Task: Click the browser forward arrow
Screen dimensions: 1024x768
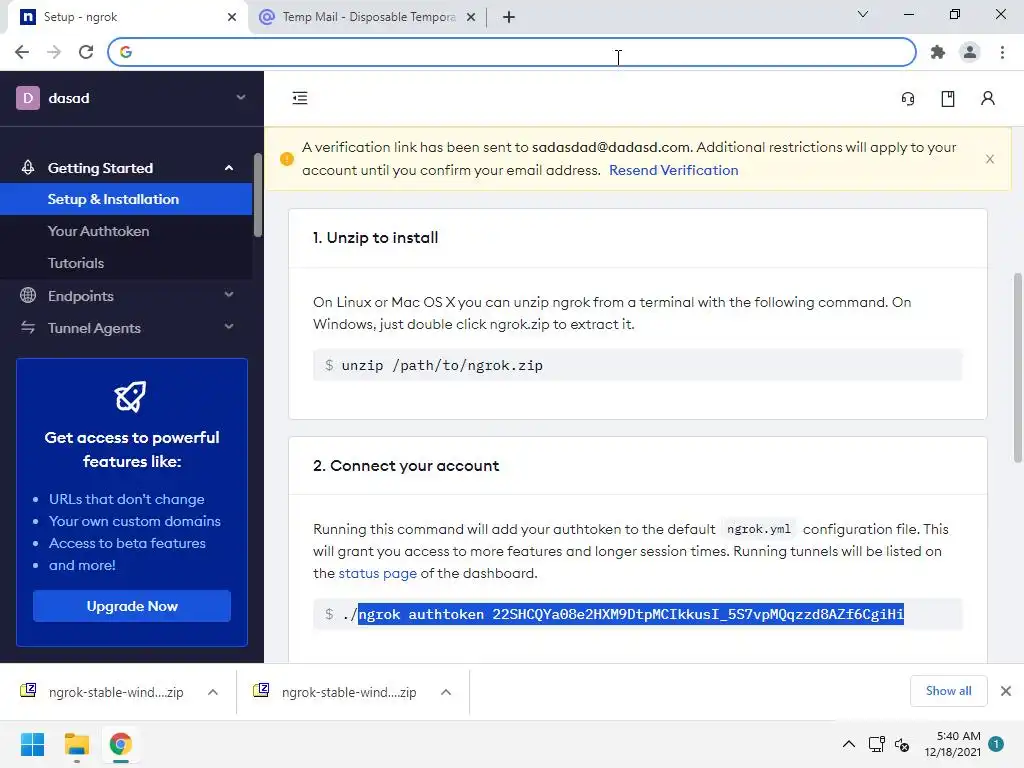Action: [x=54, y=52]
